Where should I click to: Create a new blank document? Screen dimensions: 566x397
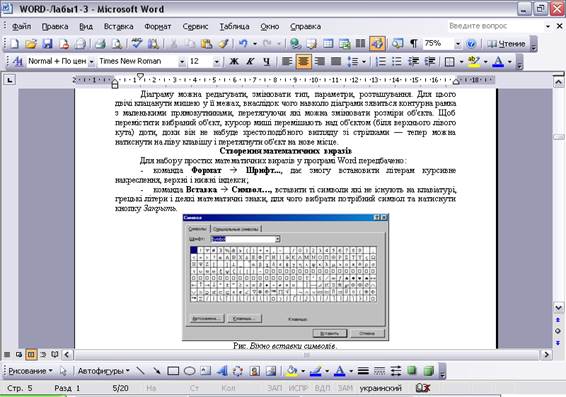(14, 44)
